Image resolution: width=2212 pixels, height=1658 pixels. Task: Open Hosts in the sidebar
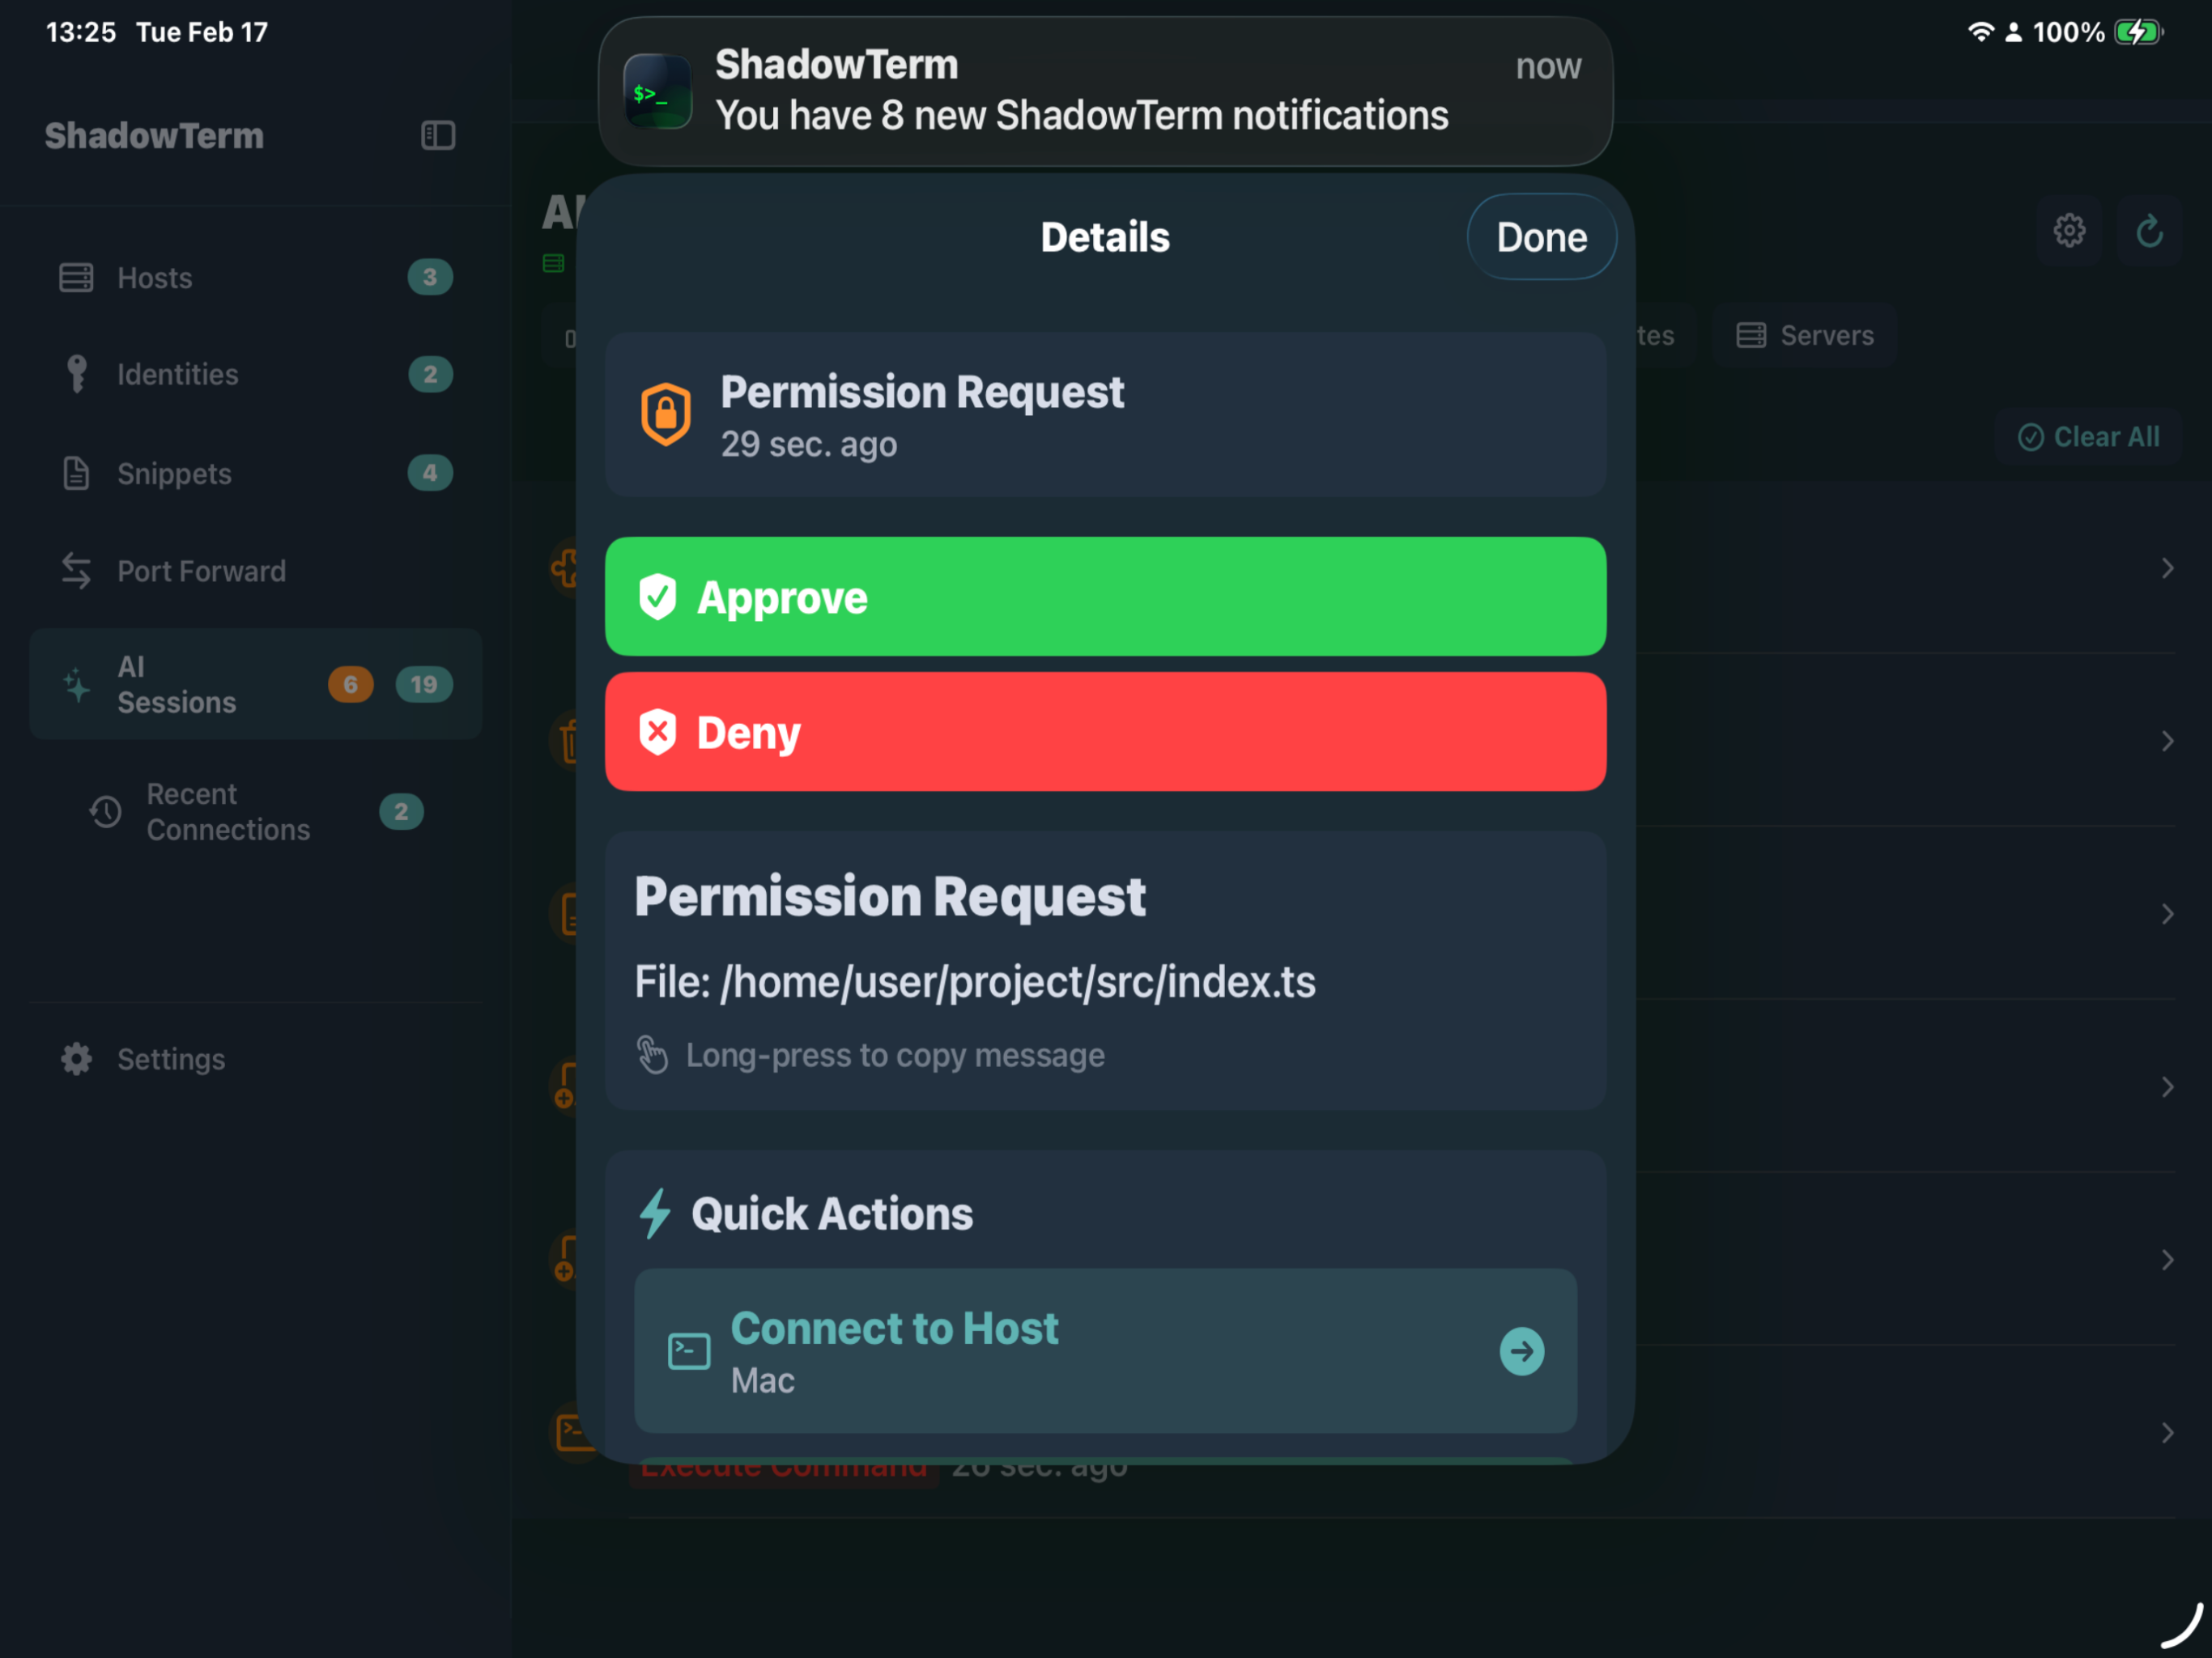click(x=256, y=277)
